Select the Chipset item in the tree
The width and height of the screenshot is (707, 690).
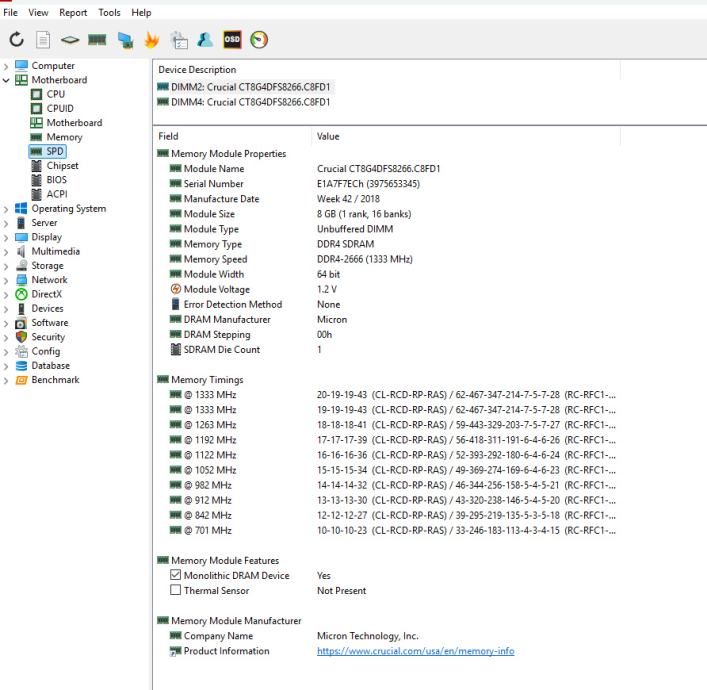click(62, 166)
